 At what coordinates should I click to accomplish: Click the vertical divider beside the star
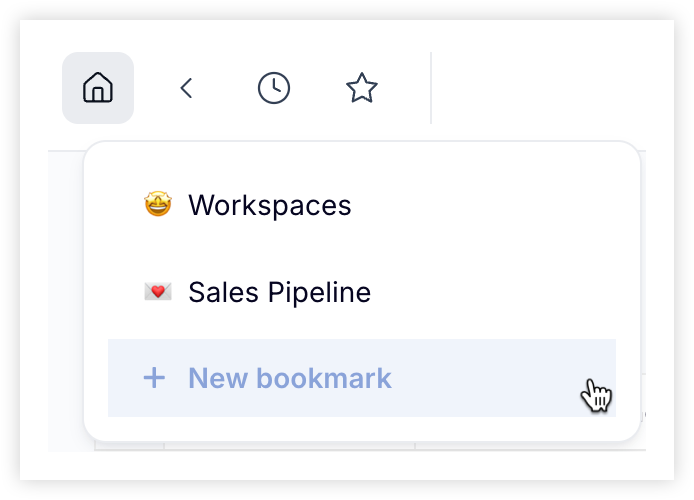pos(431,88)
